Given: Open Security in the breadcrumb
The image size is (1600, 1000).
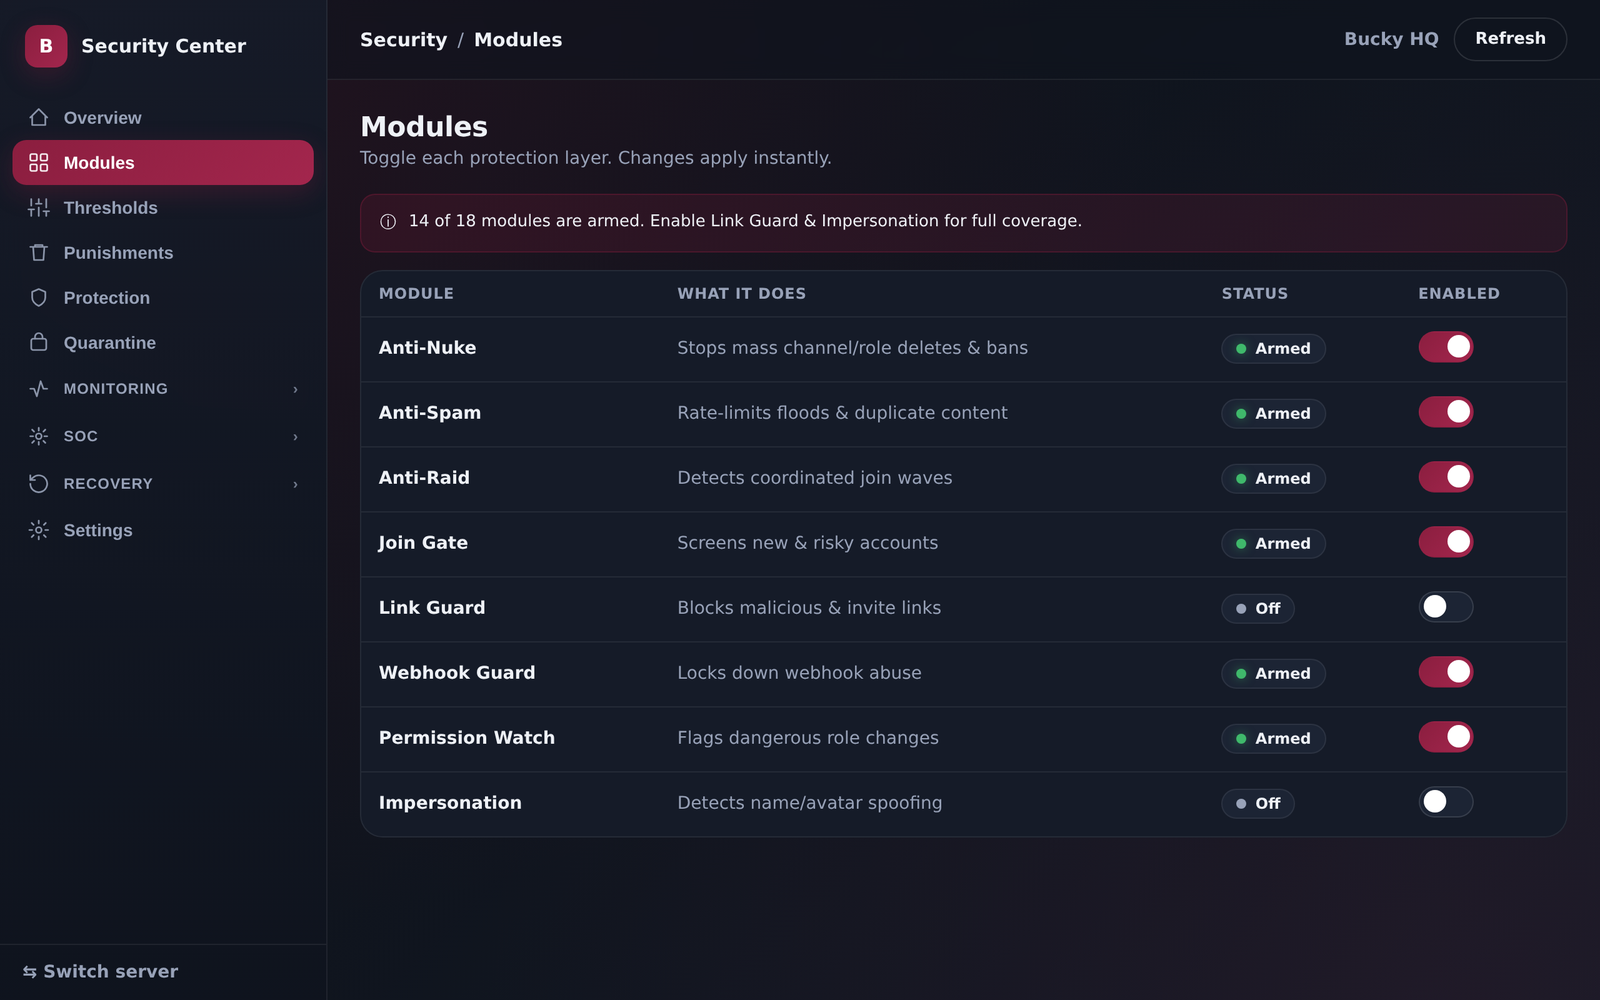Looking at the screenshot, I should point(403,40).
